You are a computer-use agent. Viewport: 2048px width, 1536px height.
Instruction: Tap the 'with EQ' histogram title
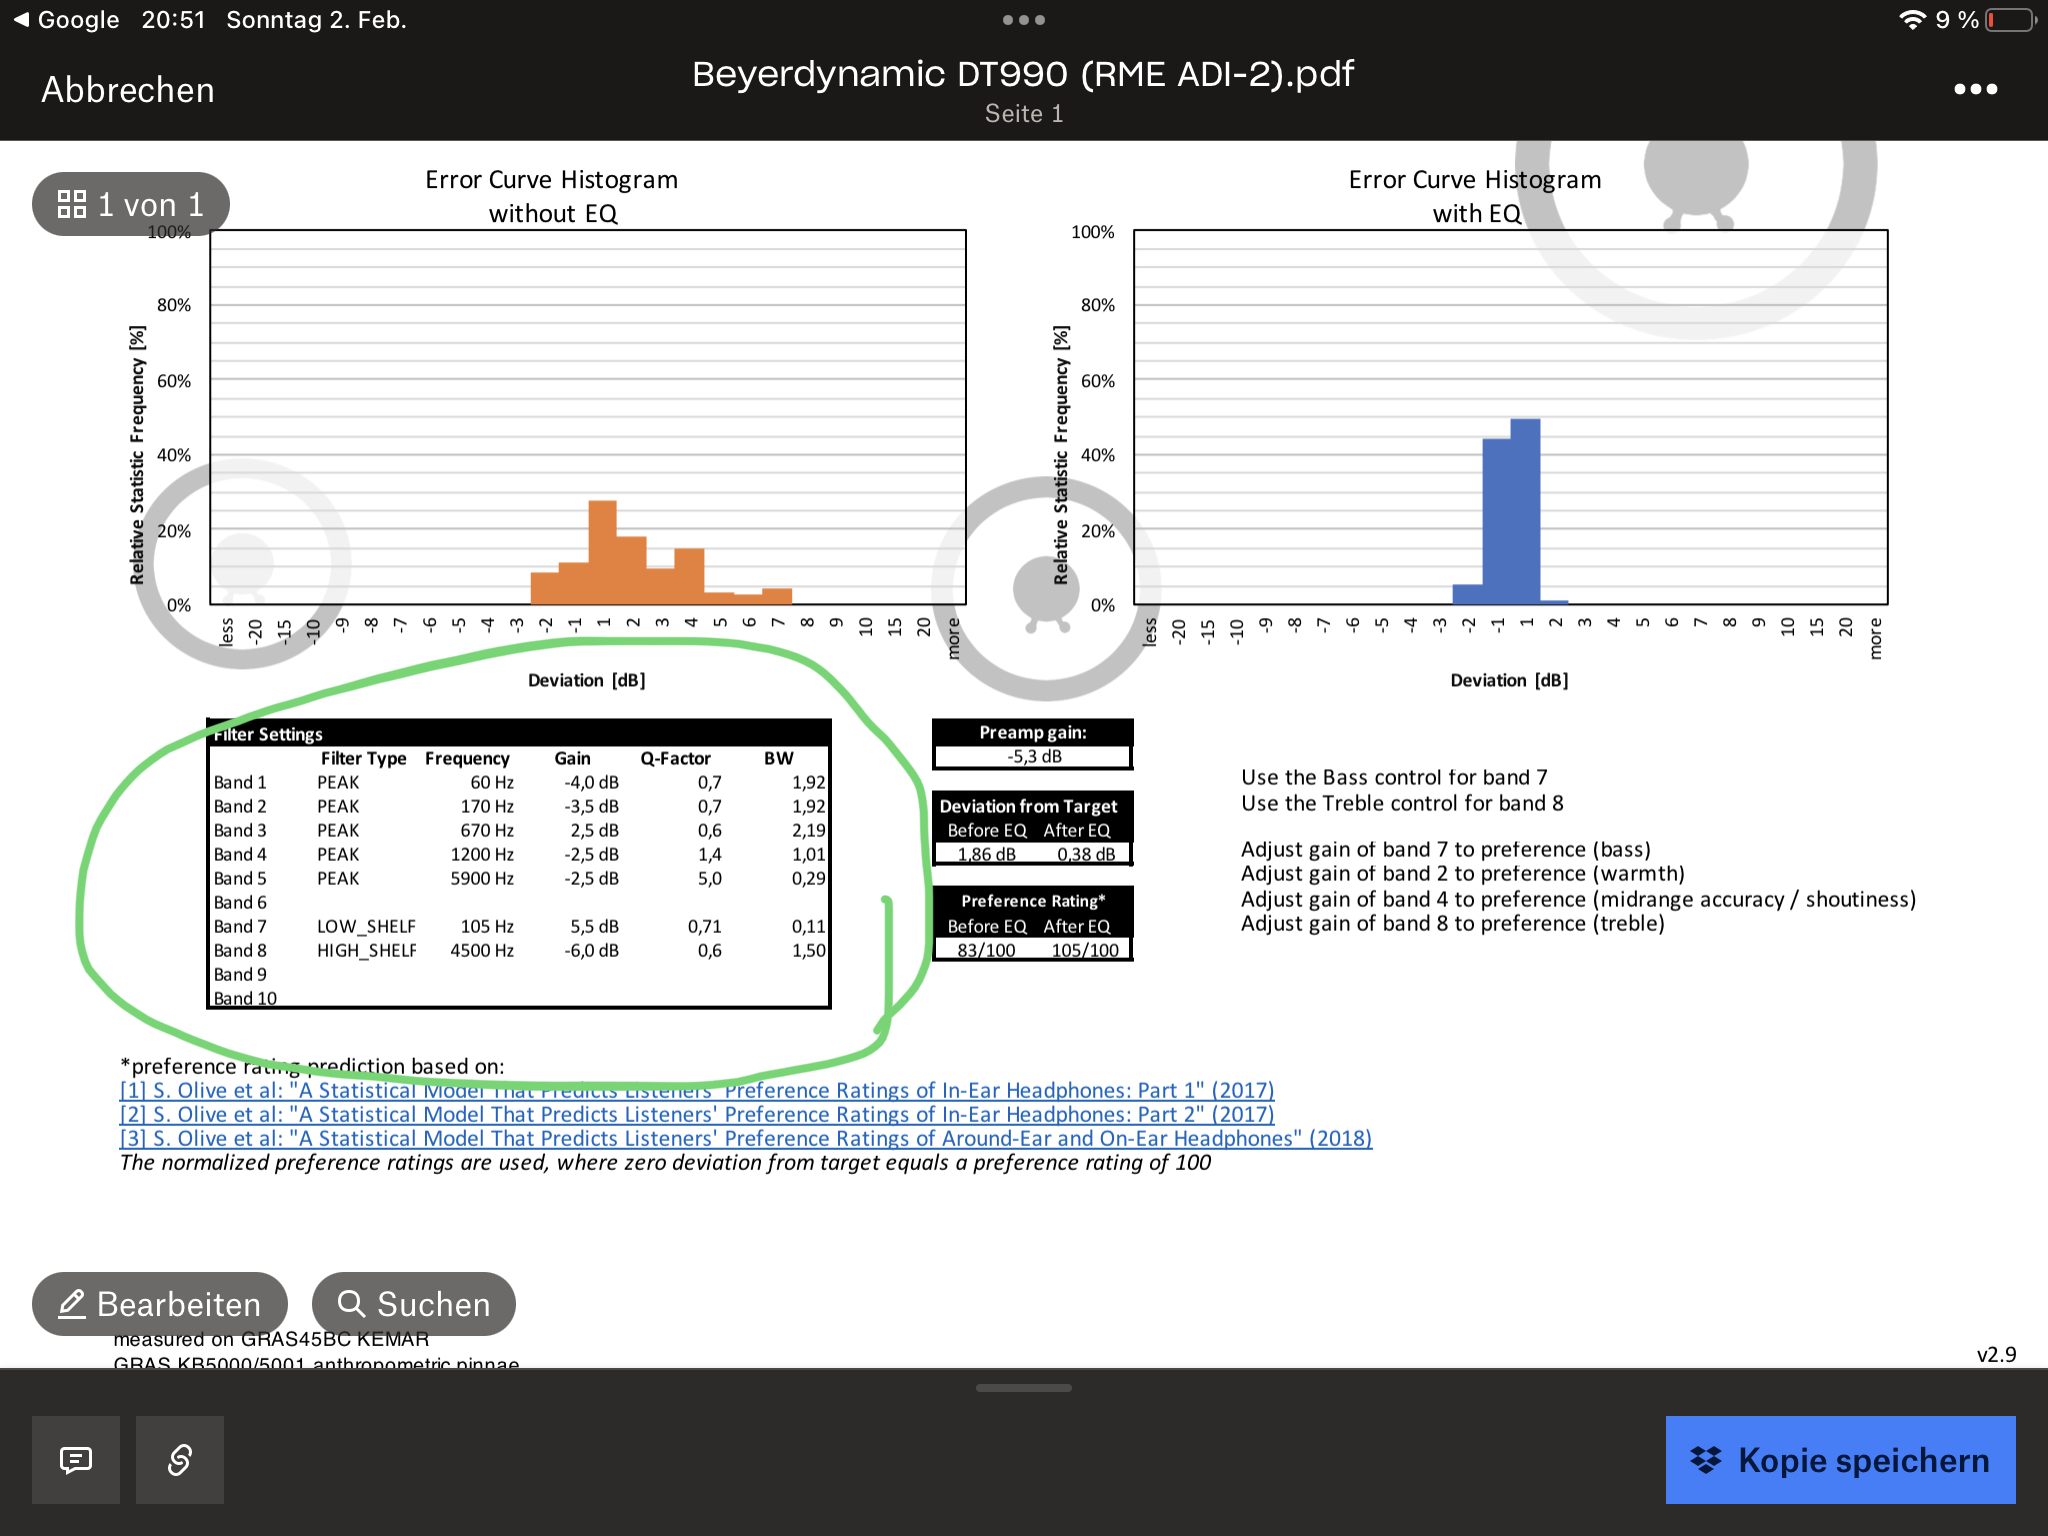tap(1476, 213)
